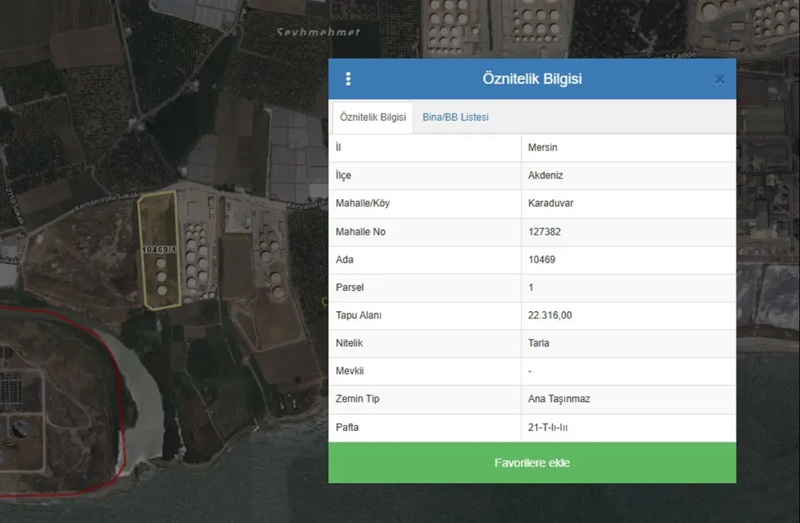The height and width of the screenshot is (523, 800).
Task: Close the Öznitelik Bilgisi dialog
Action: [x=719, y=79]
